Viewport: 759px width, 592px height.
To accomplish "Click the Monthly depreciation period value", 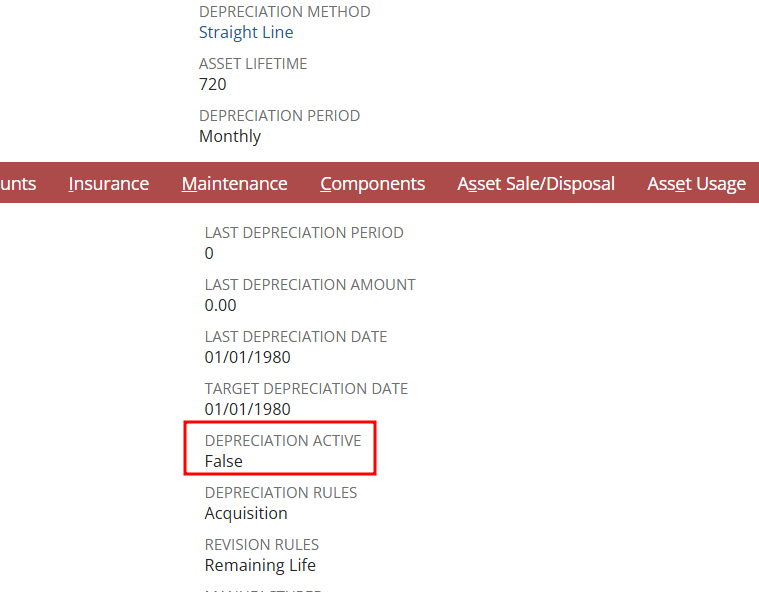I will 230,136.
